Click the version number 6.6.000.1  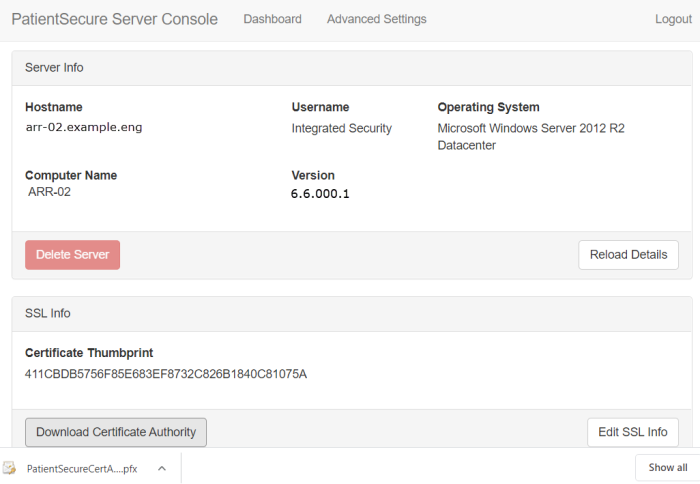(320, 194)
